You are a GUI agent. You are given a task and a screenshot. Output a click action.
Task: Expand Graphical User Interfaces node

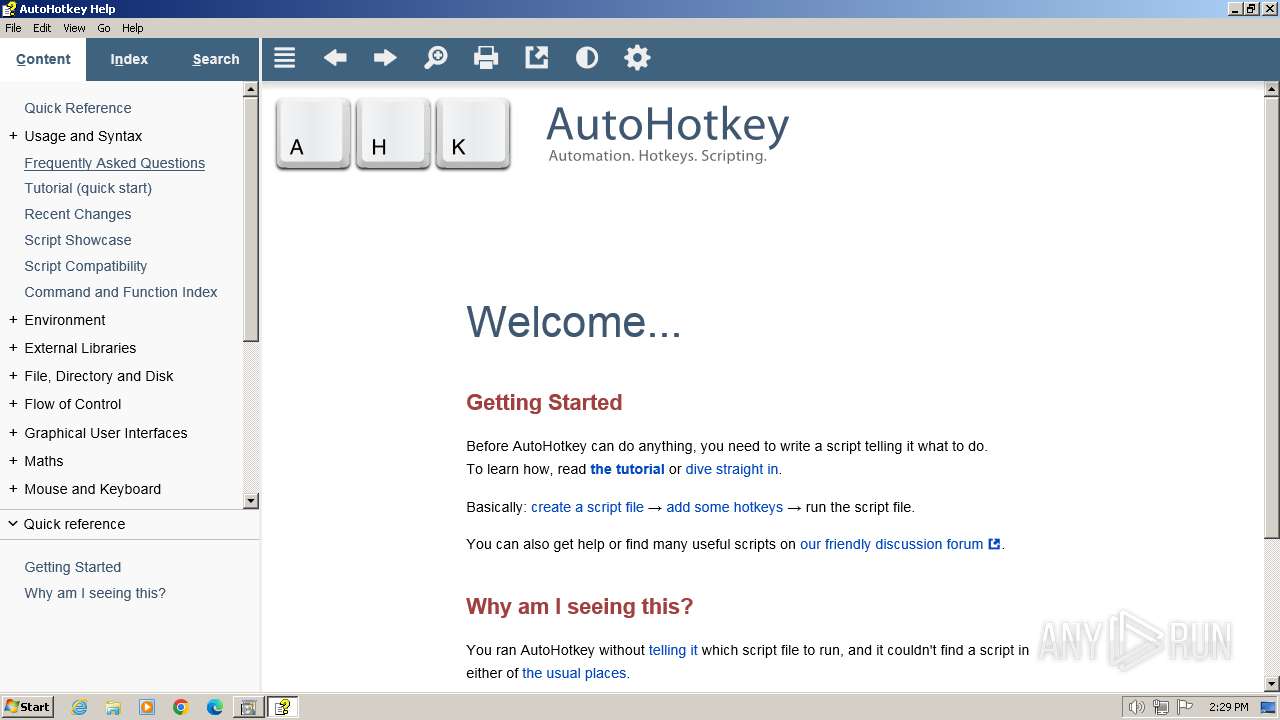click(x=13, y=433)
